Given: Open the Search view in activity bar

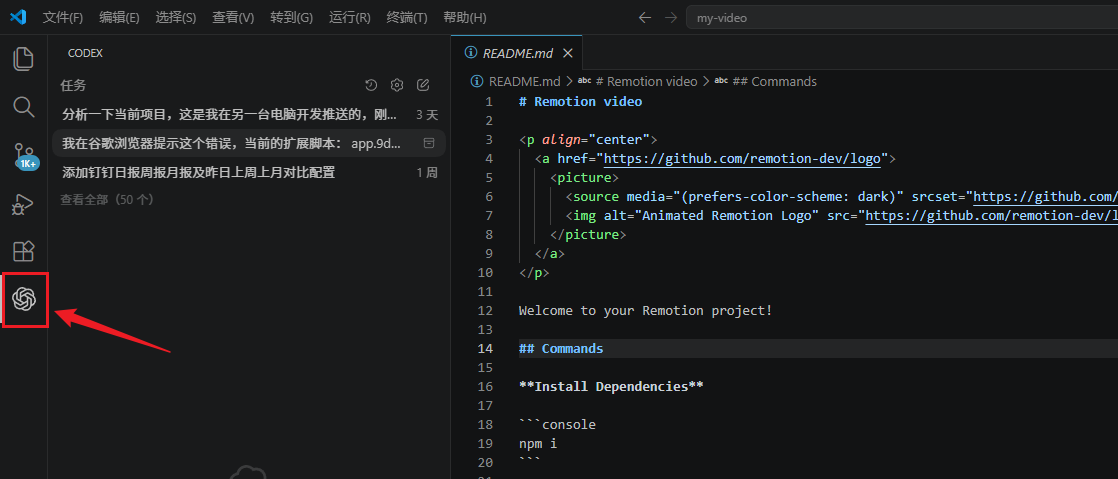Looking at the screenshot, I should [x=23, y=106].
